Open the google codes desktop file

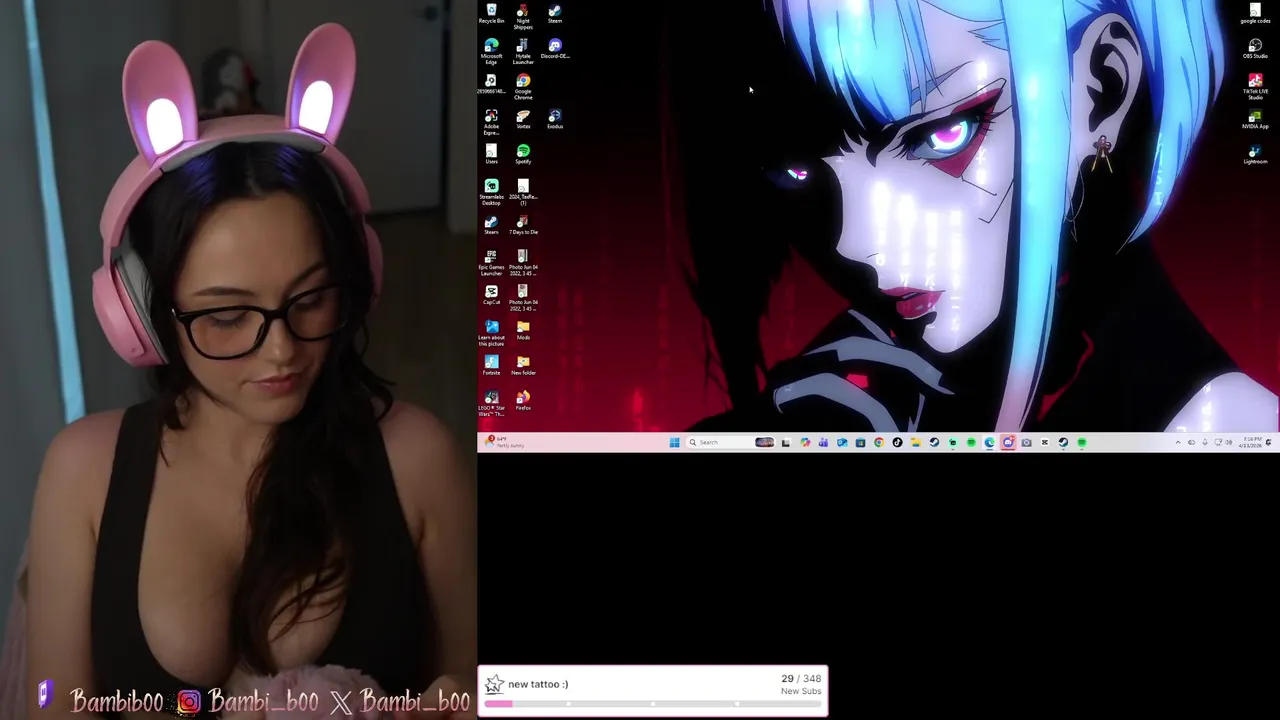(1255, 14)
